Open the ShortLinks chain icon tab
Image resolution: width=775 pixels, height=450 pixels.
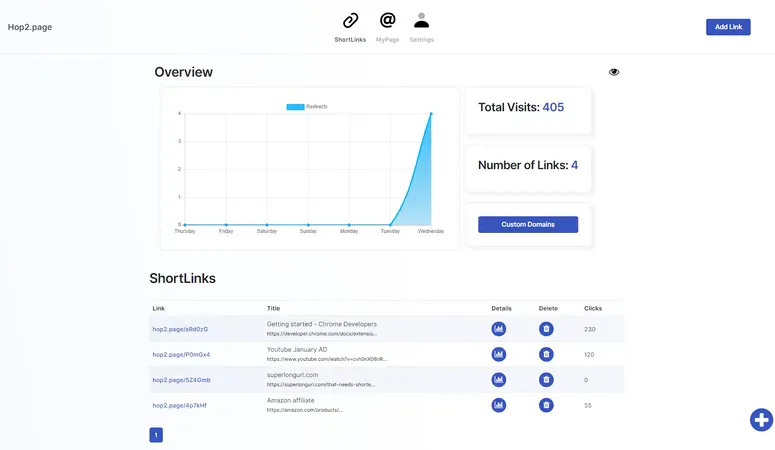350,21
